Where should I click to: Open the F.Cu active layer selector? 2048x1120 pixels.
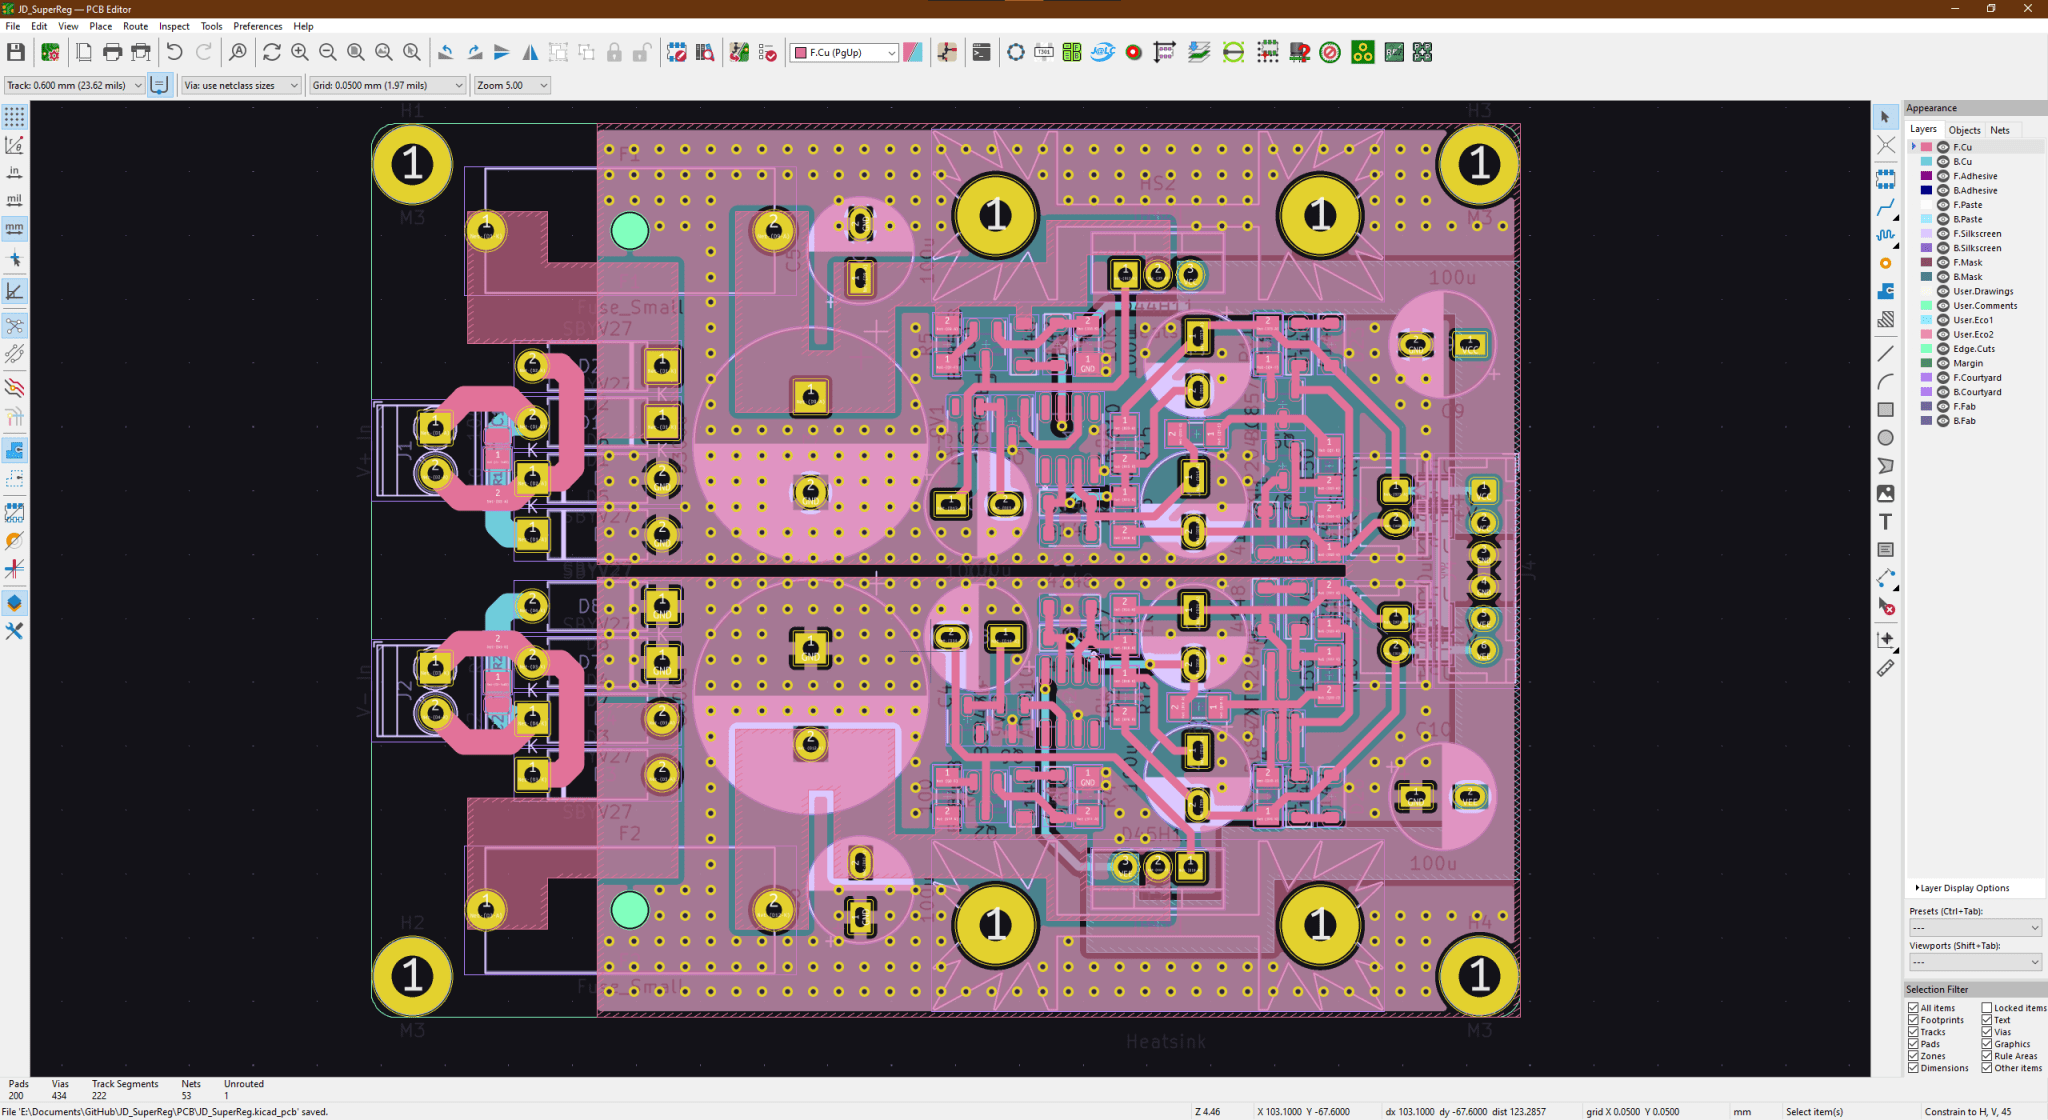[845, 52]
